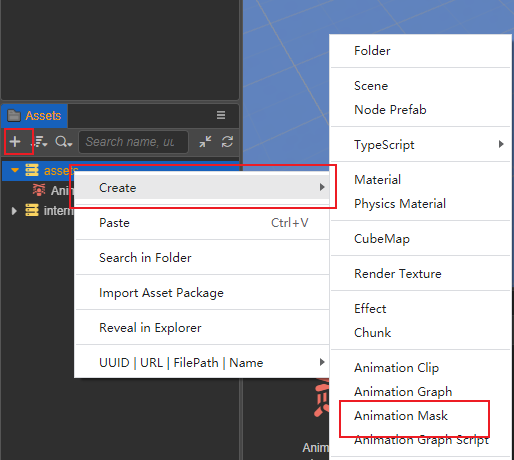Collapse all assets with arrows icon

[x=205, y=142]
